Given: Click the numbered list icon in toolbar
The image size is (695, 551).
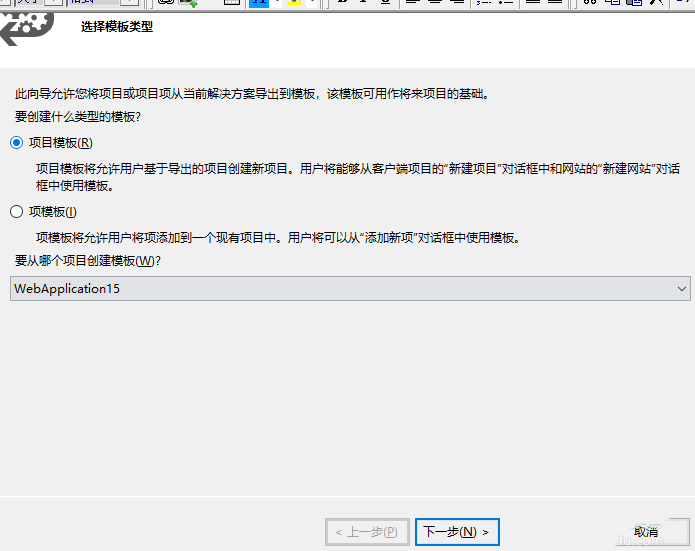Looking at the screenshot, I should tap(484, 3).
